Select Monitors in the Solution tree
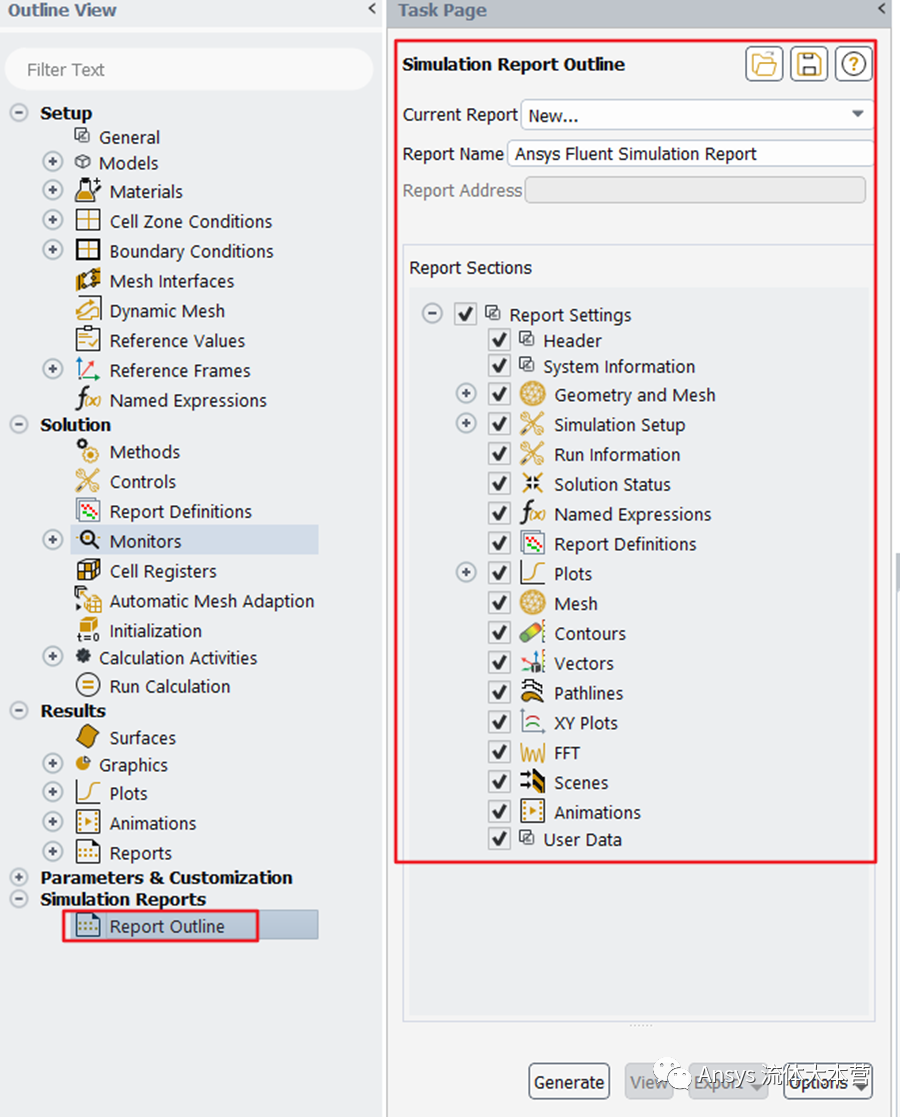 pos(145,541)
